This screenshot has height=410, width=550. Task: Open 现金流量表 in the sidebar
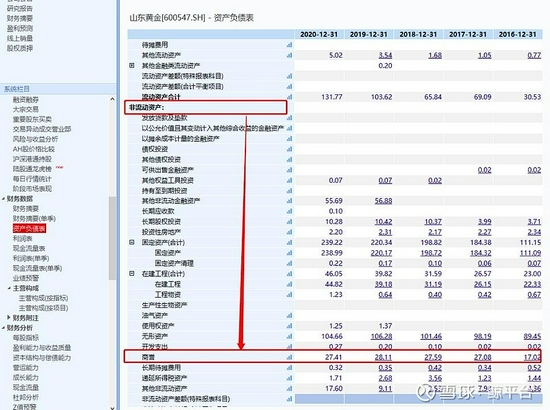coord(29,248)
